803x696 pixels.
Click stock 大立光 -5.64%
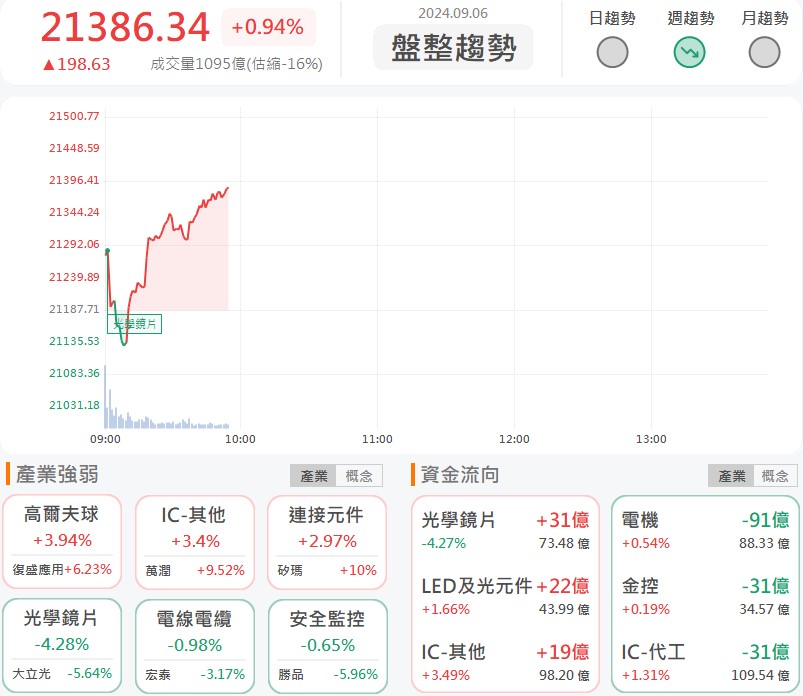click(x=62, y=673)
